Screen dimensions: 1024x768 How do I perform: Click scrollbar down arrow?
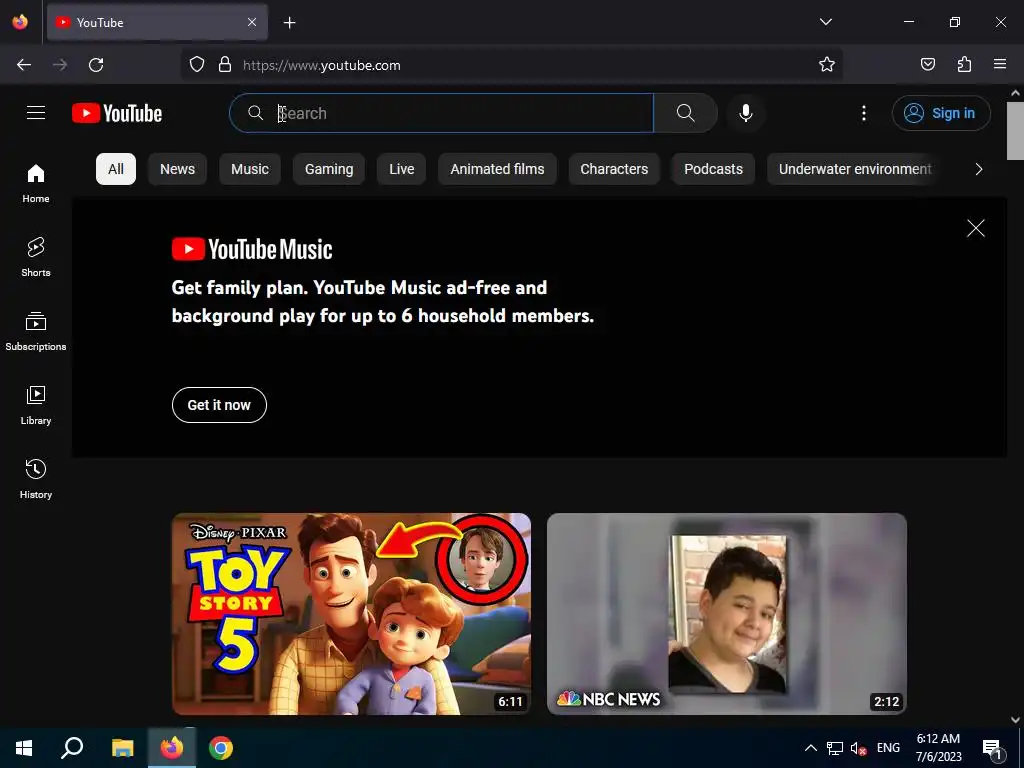[1015, 719]
